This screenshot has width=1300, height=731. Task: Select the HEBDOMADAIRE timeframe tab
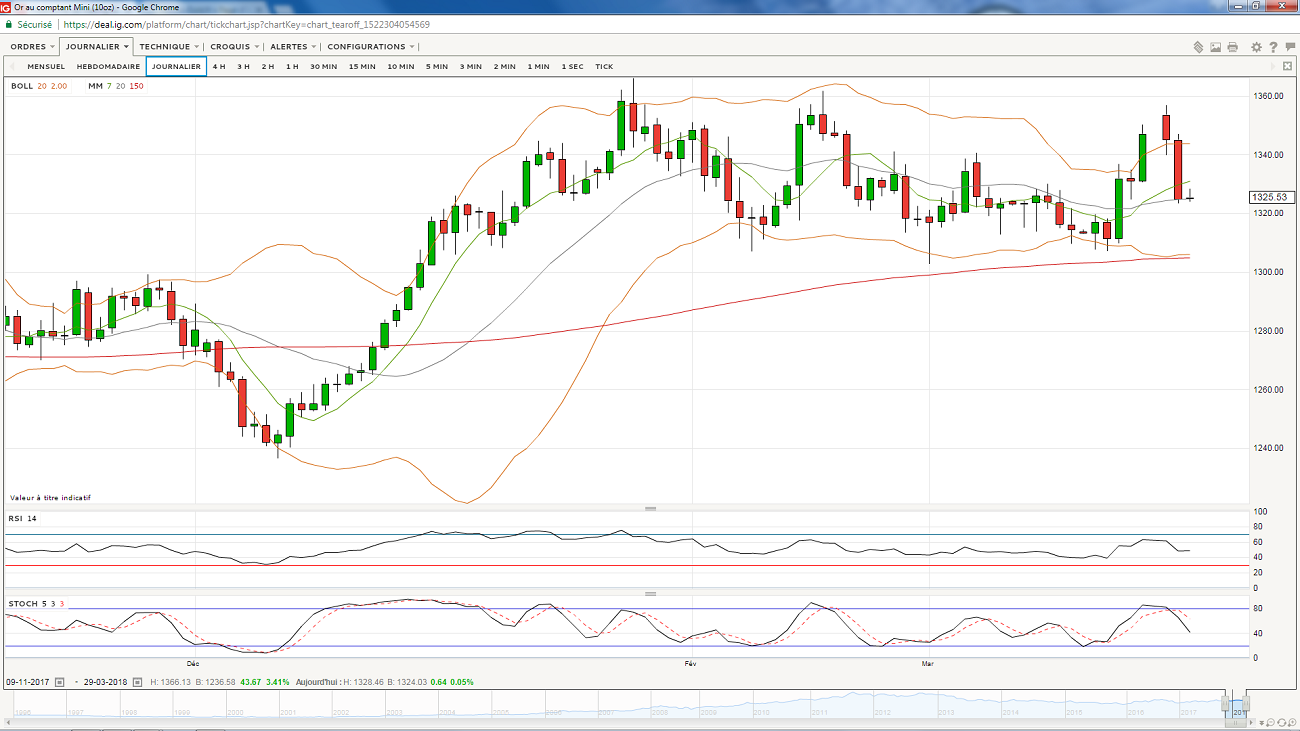(x=108, y=67)
